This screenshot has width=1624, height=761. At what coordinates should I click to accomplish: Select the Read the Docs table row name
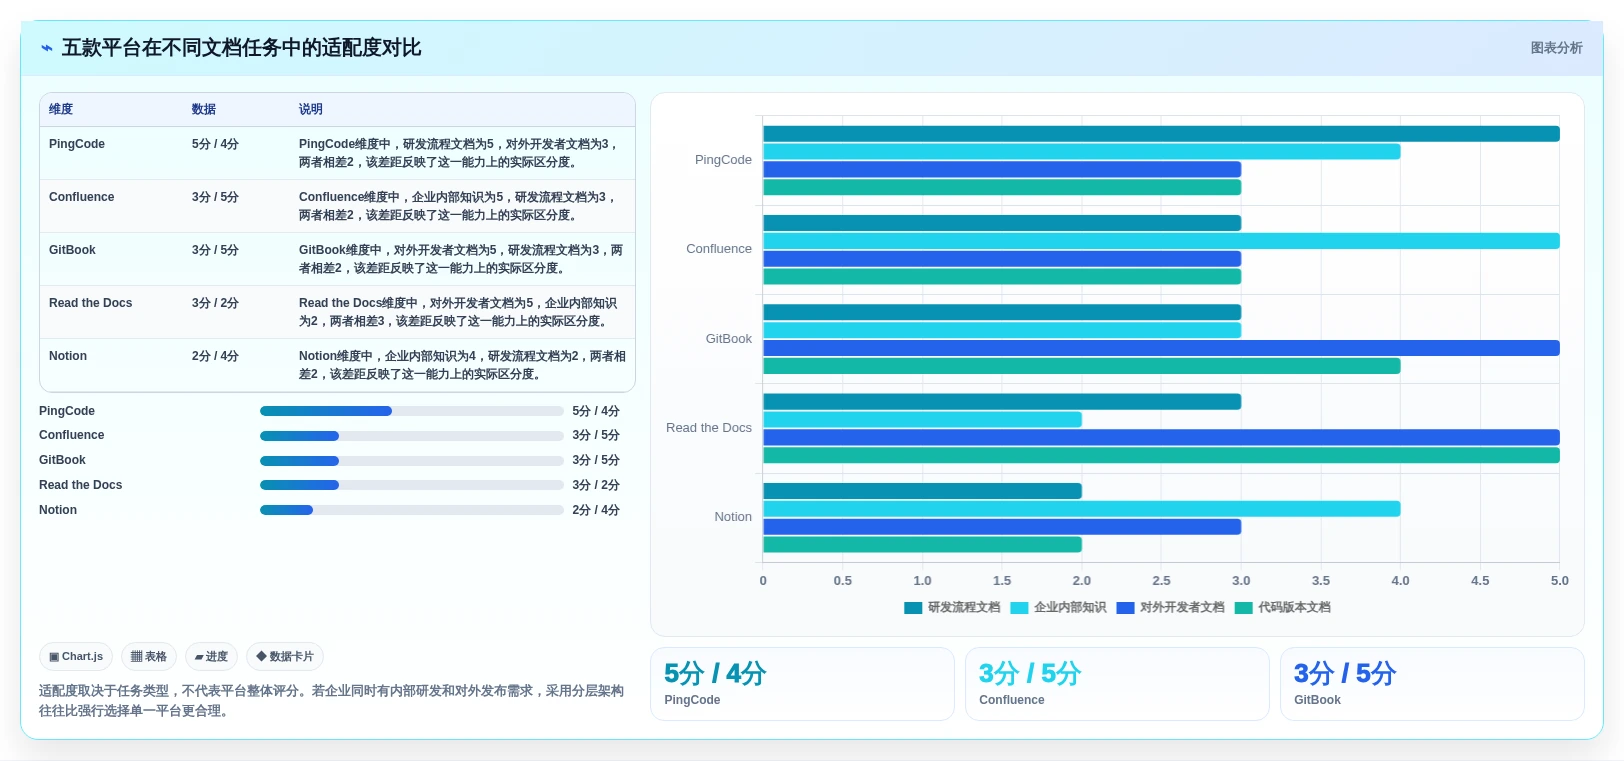[91, 303]
